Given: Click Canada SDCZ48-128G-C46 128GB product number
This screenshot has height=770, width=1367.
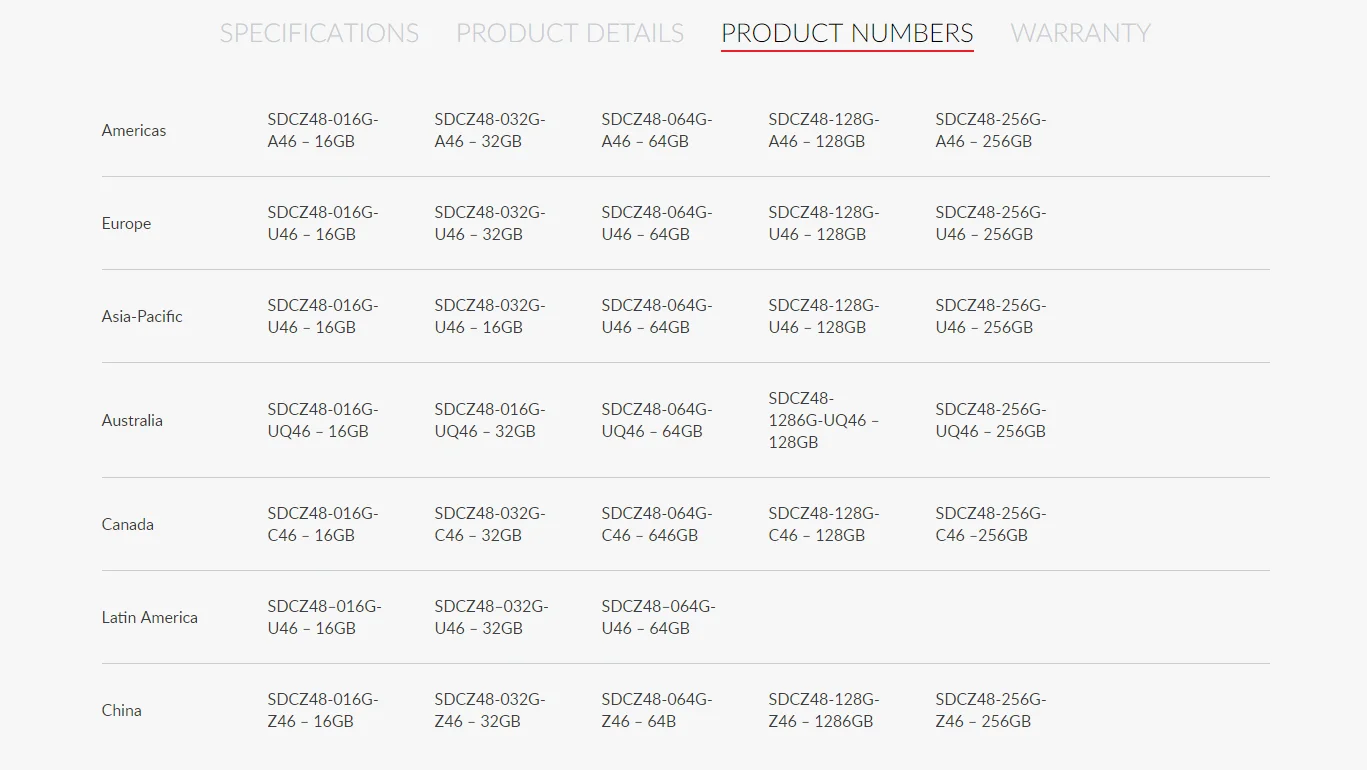Looking at the screenshot, I should (x=823, y=525).
